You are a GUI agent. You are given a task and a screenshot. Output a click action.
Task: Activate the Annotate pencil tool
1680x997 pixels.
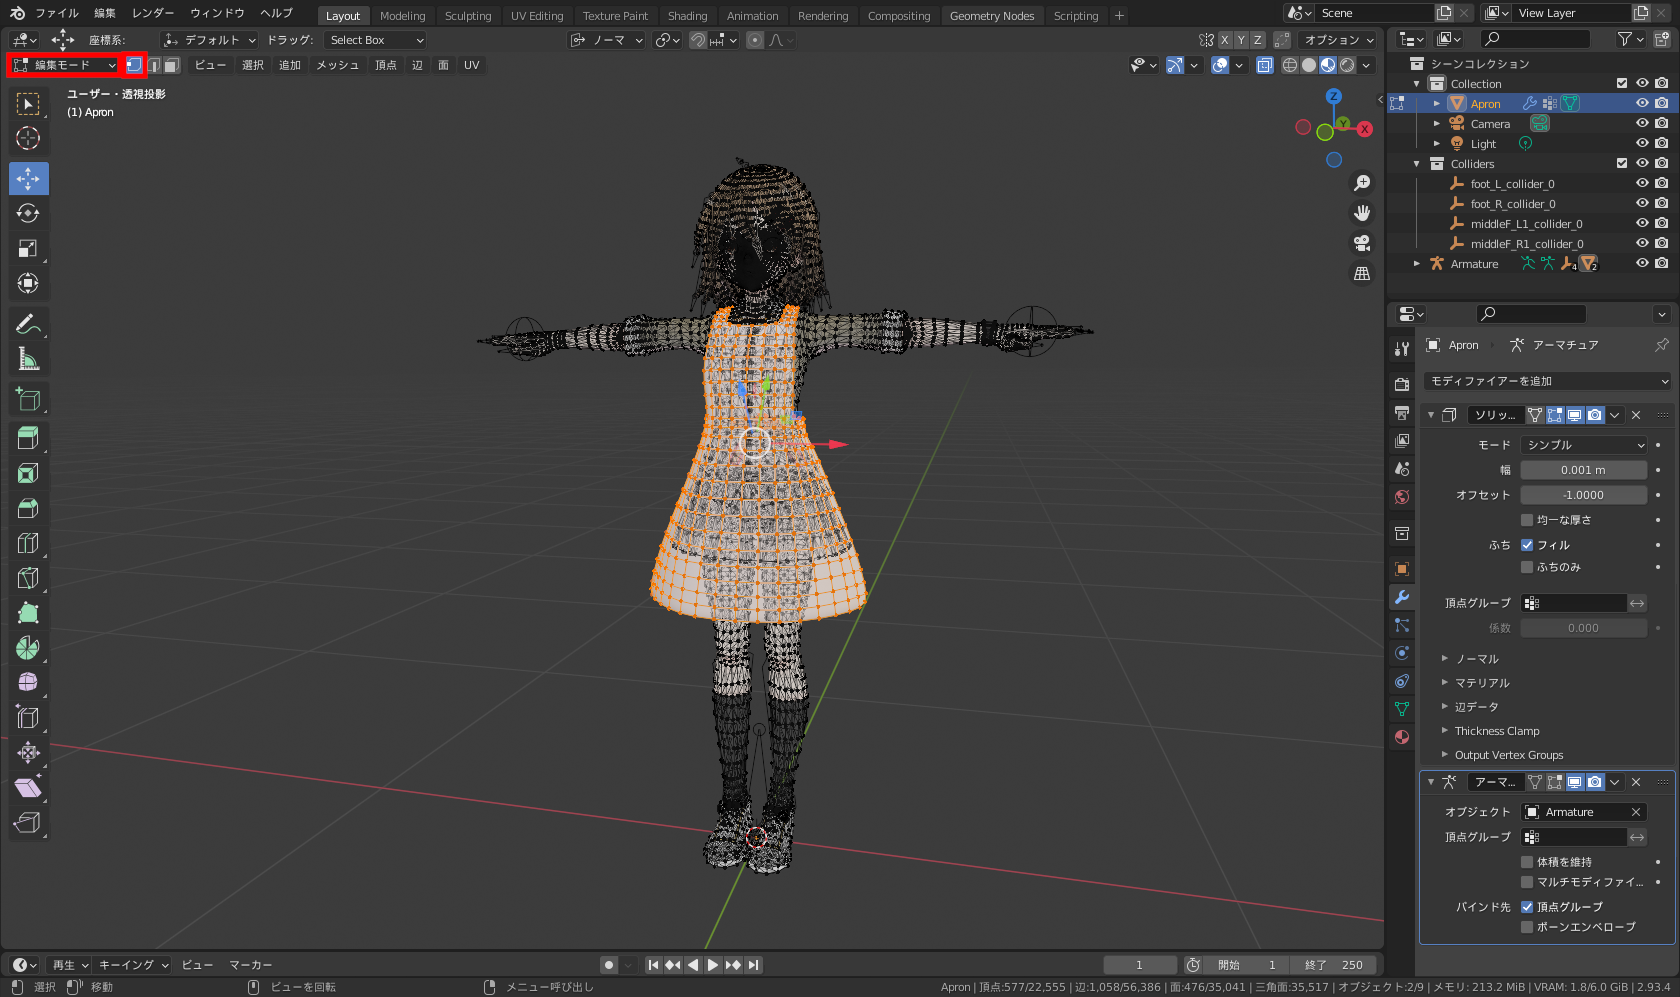(x=28, y=324)
